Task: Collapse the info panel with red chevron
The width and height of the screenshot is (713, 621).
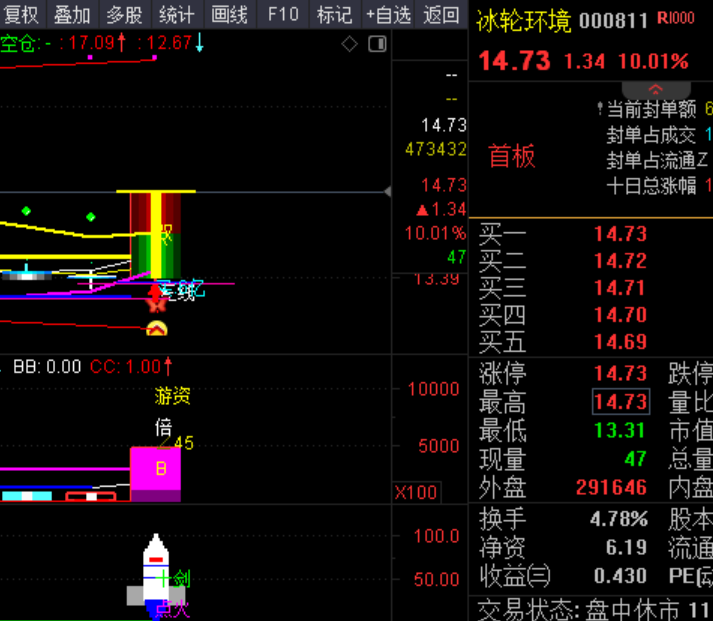Action: coord(656,89)
